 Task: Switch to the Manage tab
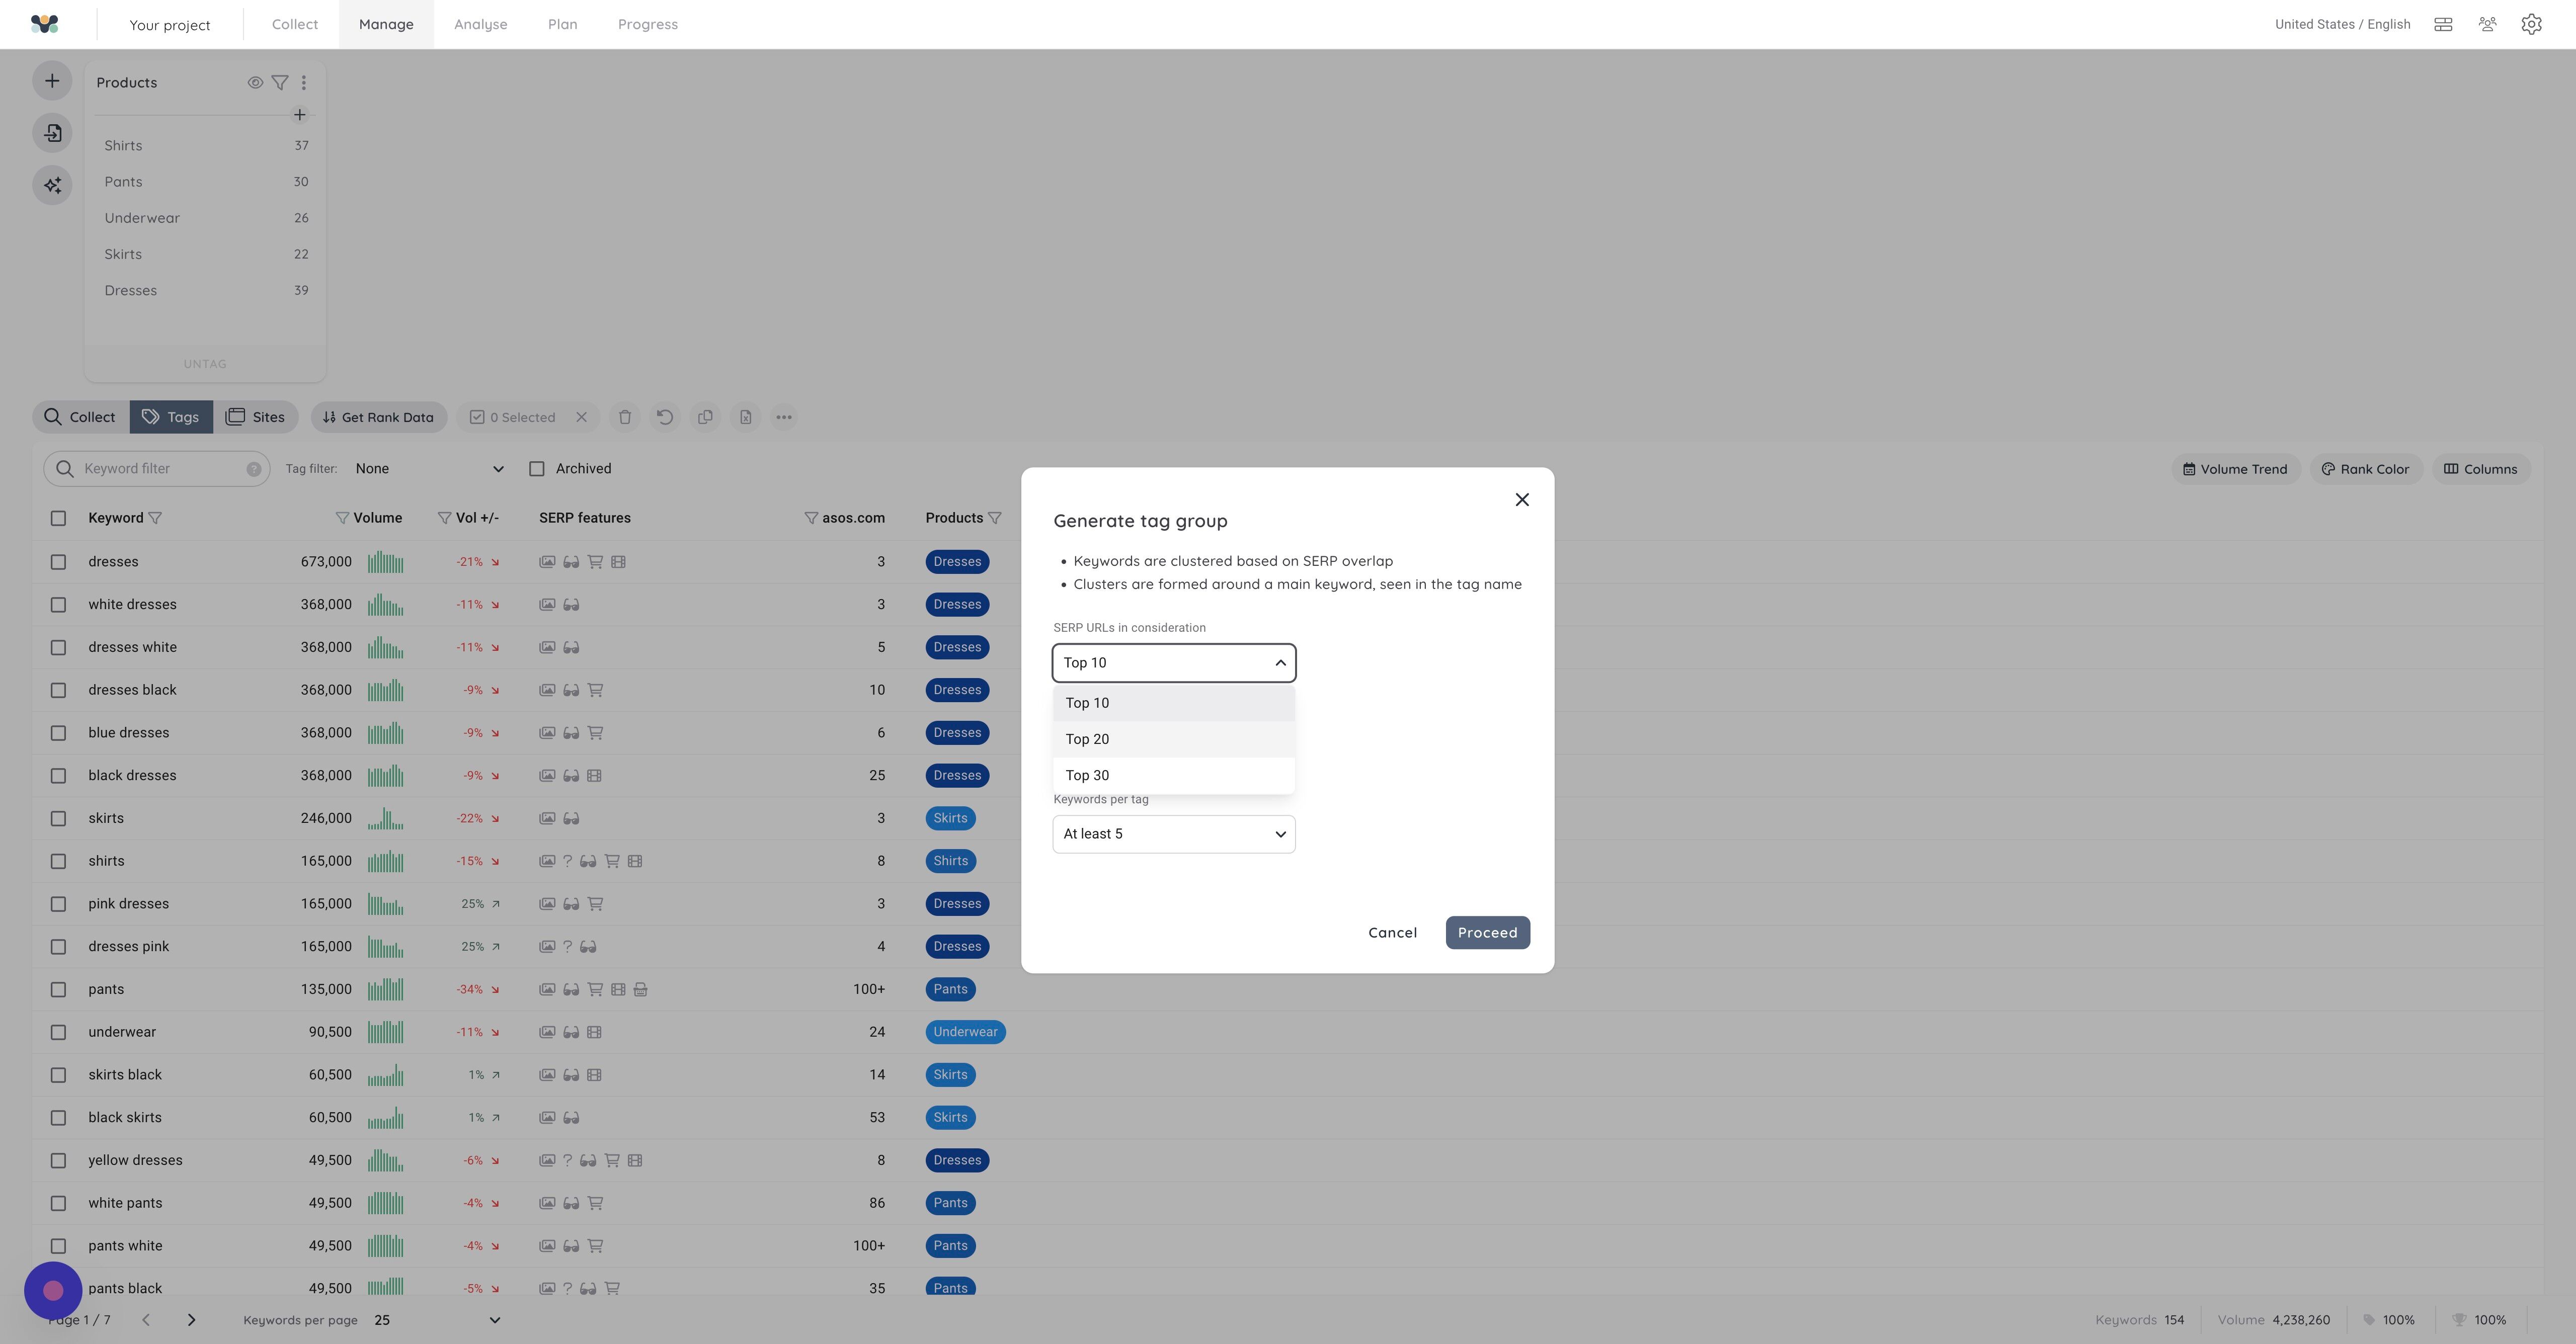coord(386,24)
